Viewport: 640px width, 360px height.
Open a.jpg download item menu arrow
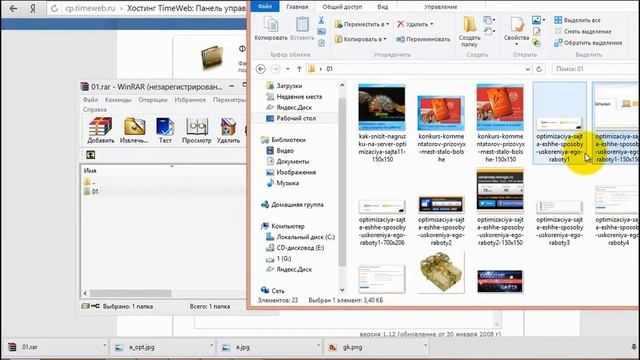(318, 347)
